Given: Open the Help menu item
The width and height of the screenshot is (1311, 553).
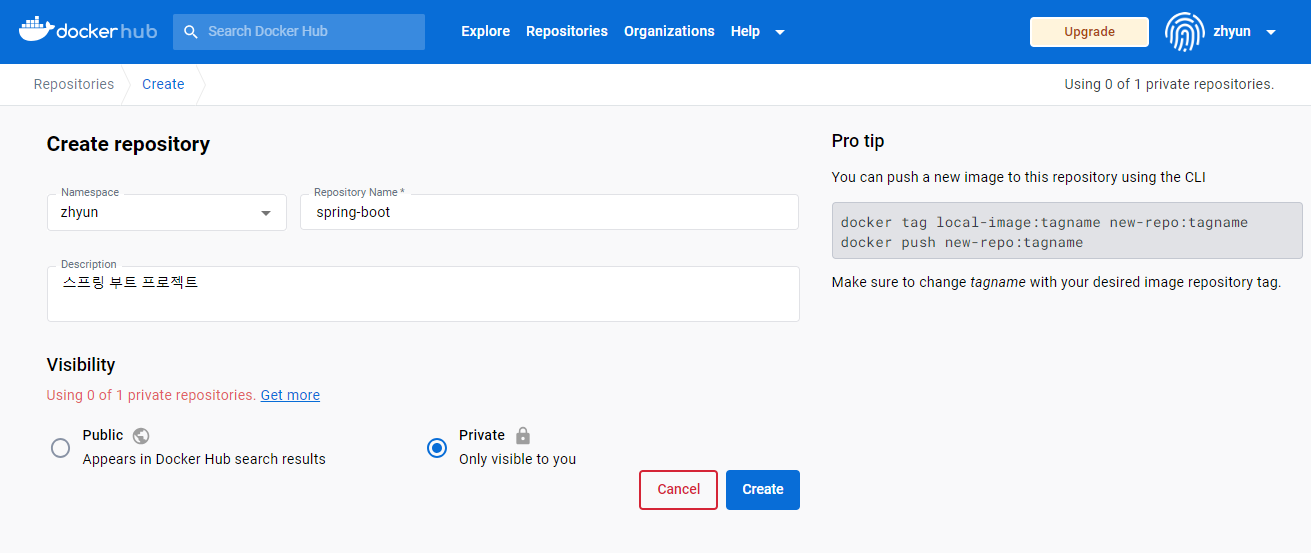Looking at the screenshot, I should coord(745,31).
